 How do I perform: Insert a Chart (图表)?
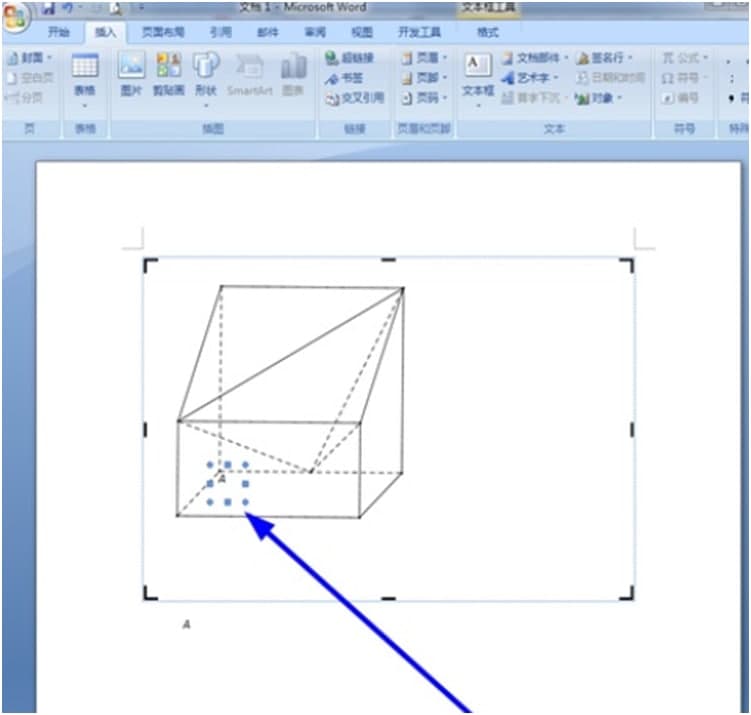pyautogui.click(x=294, y=74)
